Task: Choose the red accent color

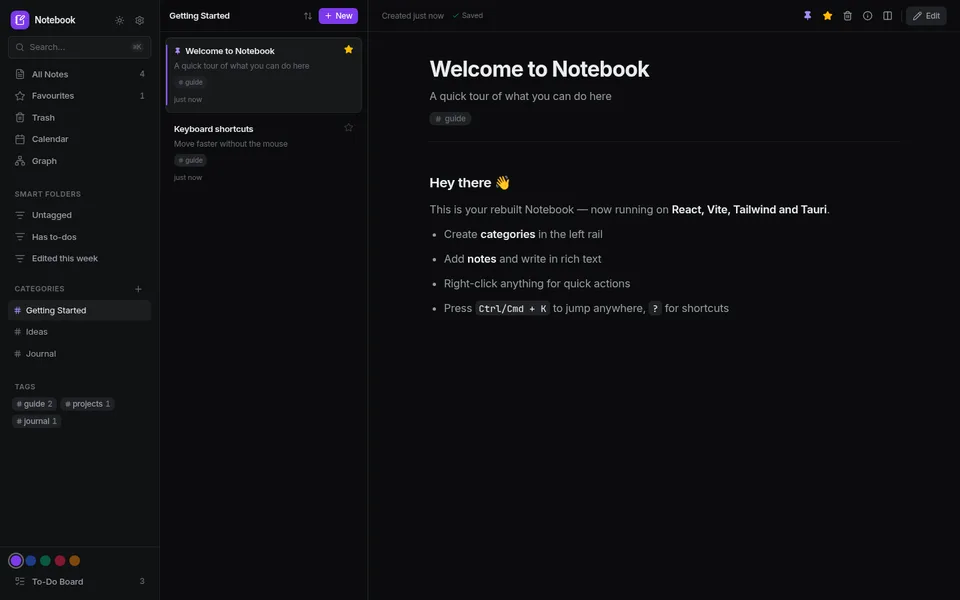Action: [x=60, y=560]
